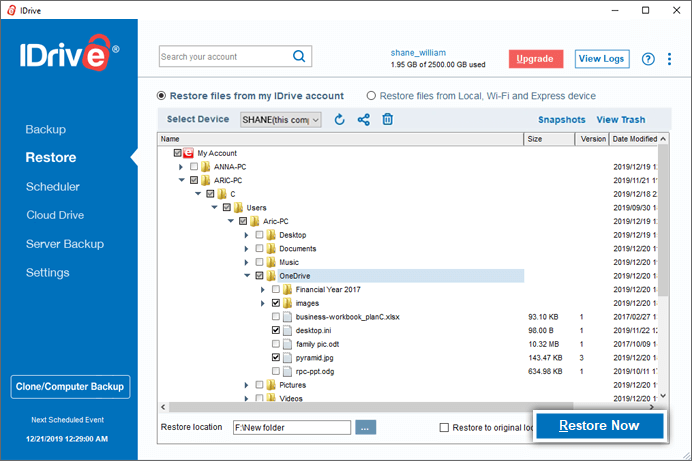Click the Upgrade button
Image resolution: width=692 pixels, height=461 pixels.
click(x=536, y=59)
